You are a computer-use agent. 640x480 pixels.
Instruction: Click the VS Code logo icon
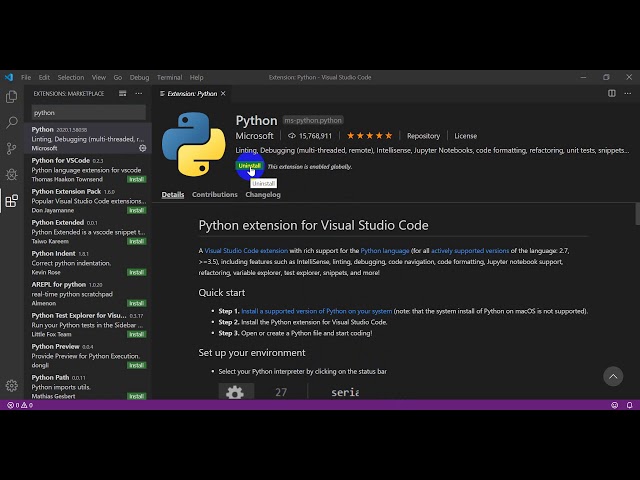[x=9, y=77]
